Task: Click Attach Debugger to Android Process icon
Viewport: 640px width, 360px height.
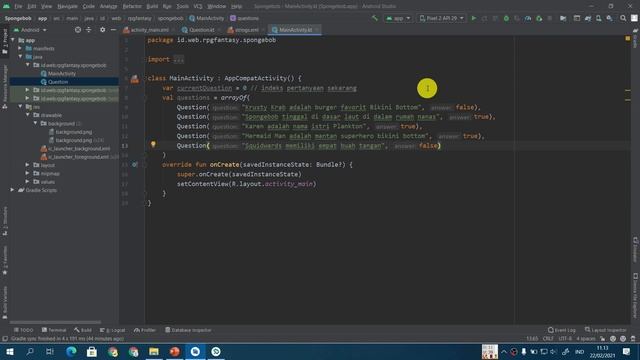Action: click(x=539, y=18)
